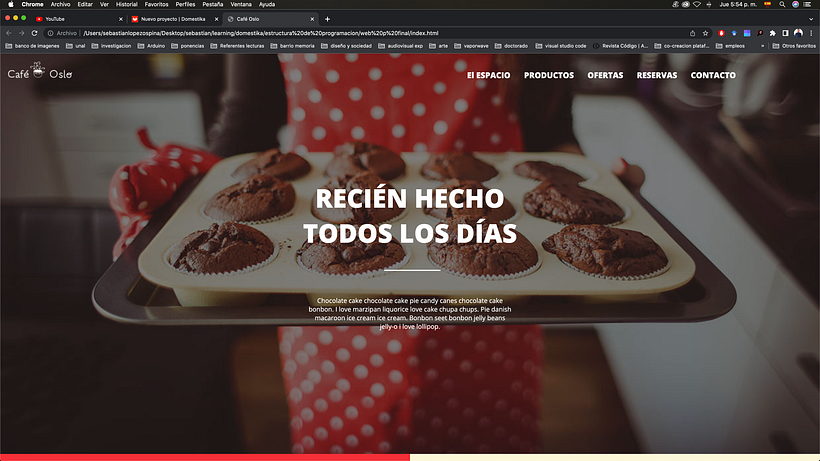Viewport: 820px width, 461px height.
Task: Open the arte bookmark folder
Action: click(438, 46)
